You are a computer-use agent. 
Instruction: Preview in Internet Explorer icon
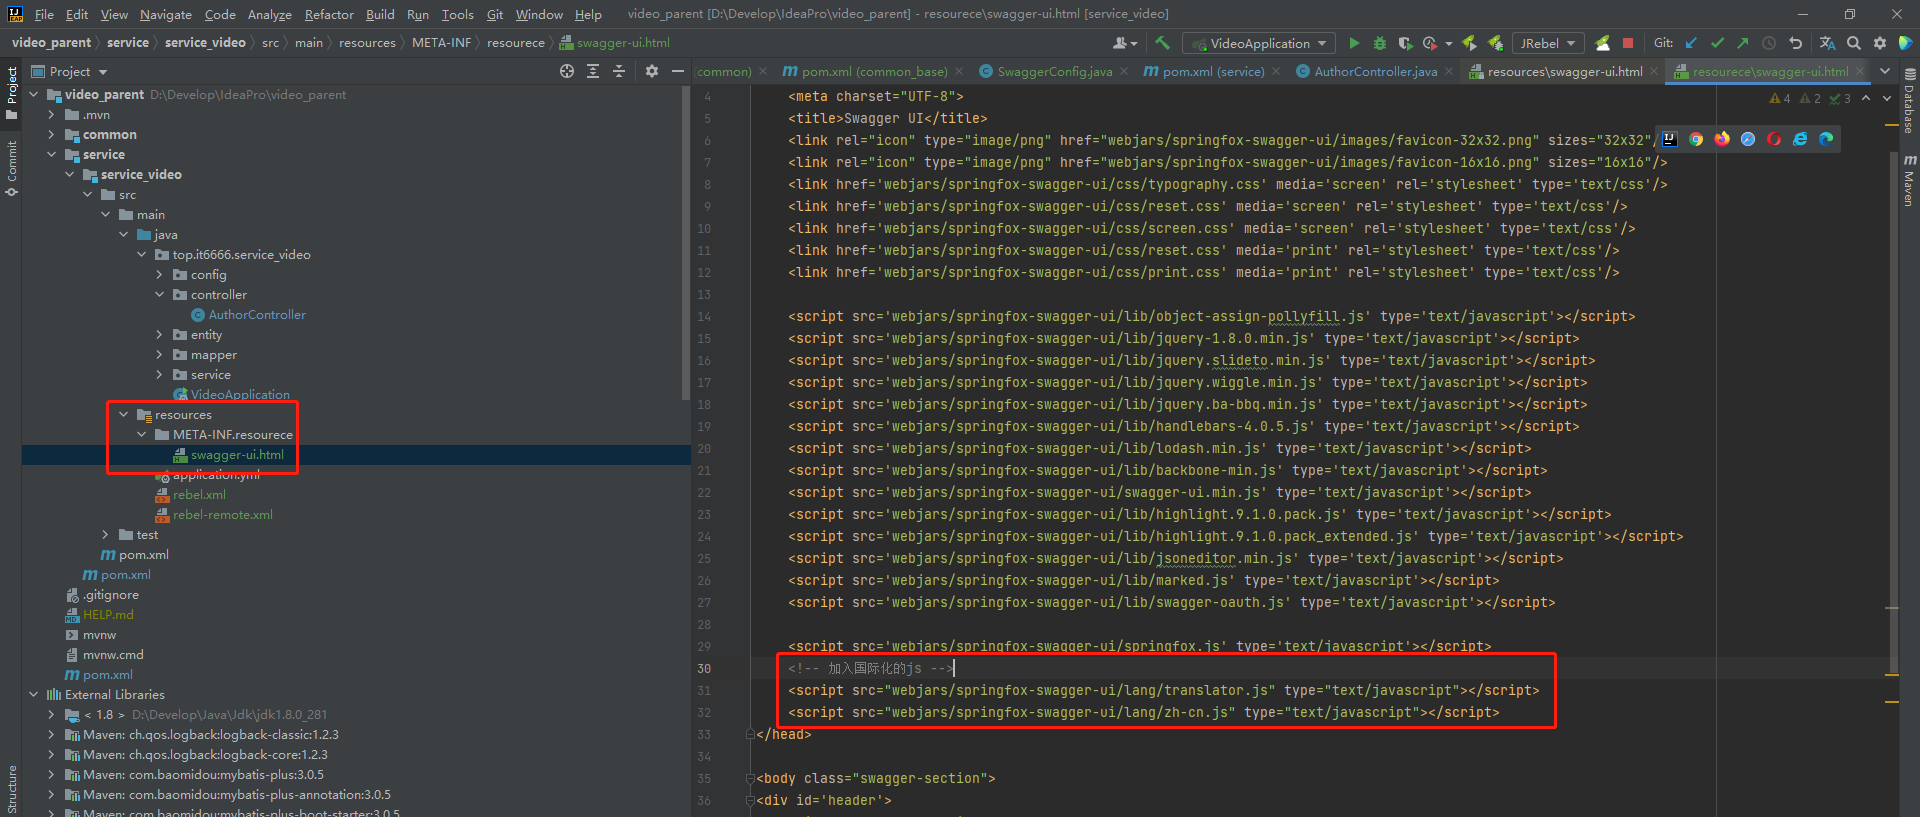1800,139
